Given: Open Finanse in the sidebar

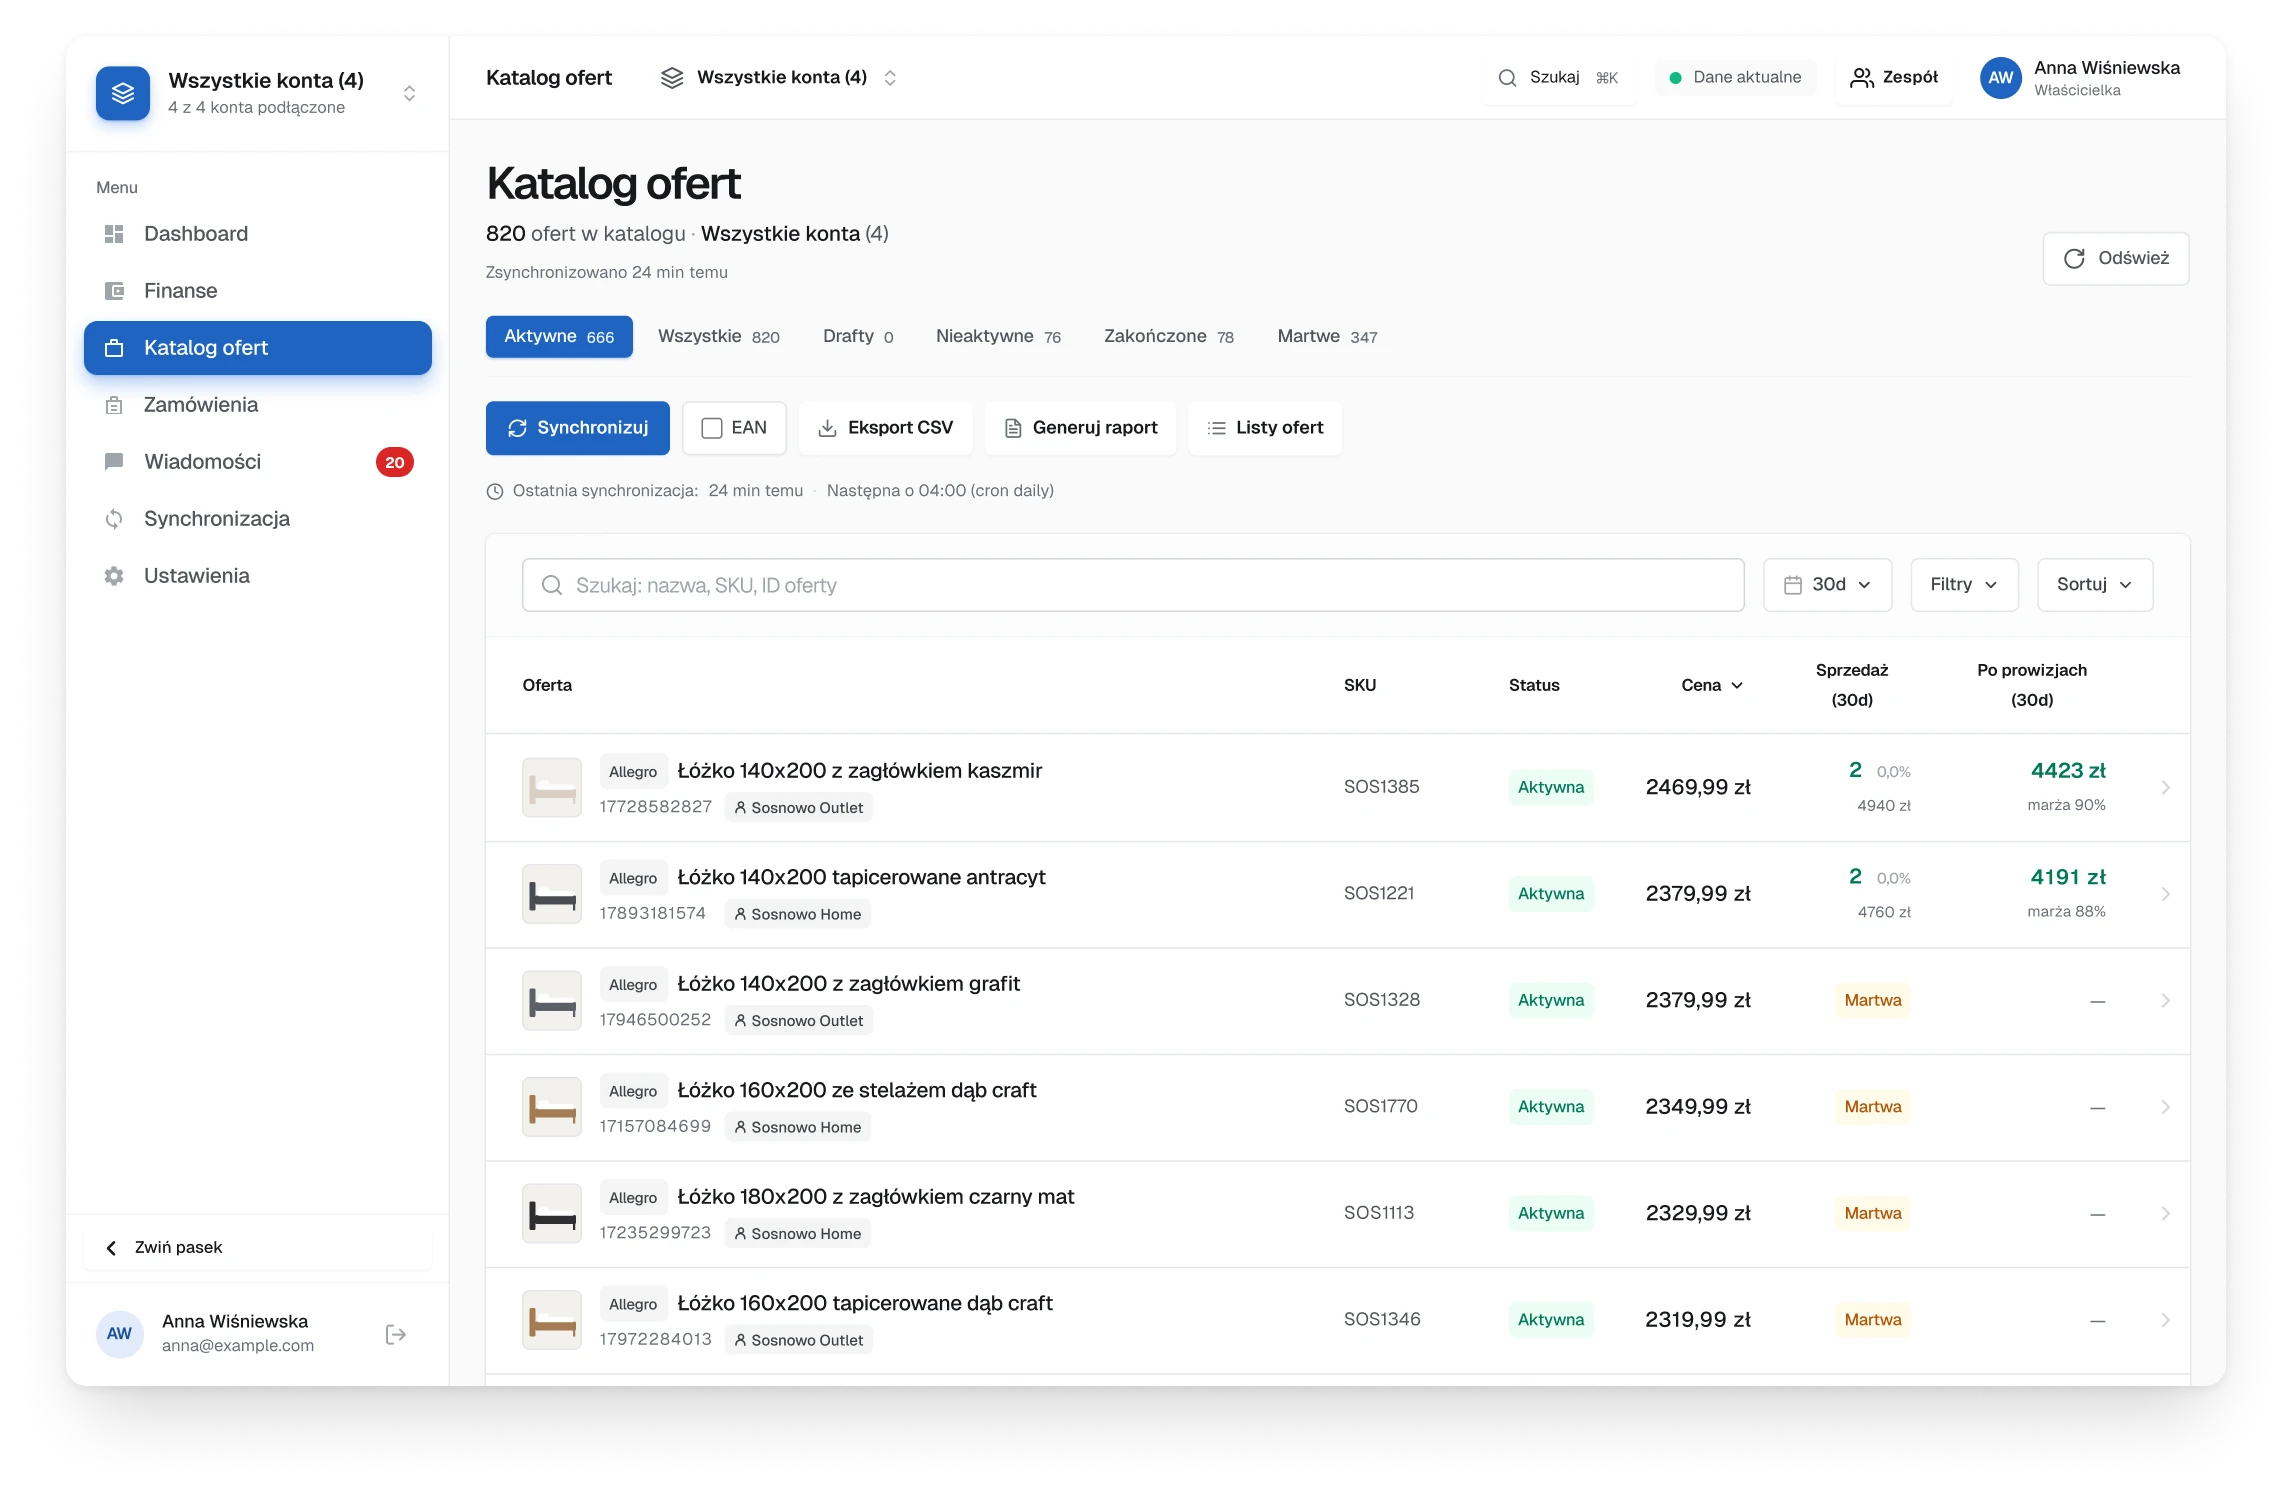Looking at the screenshot, I should tap(257, 291).
